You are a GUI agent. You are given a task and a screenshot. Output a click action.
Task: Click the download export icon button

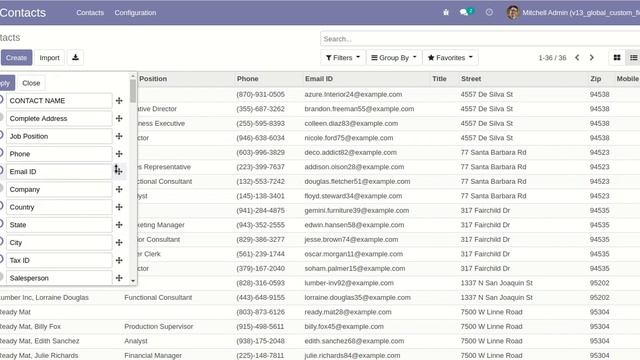(x=75, y=58)
